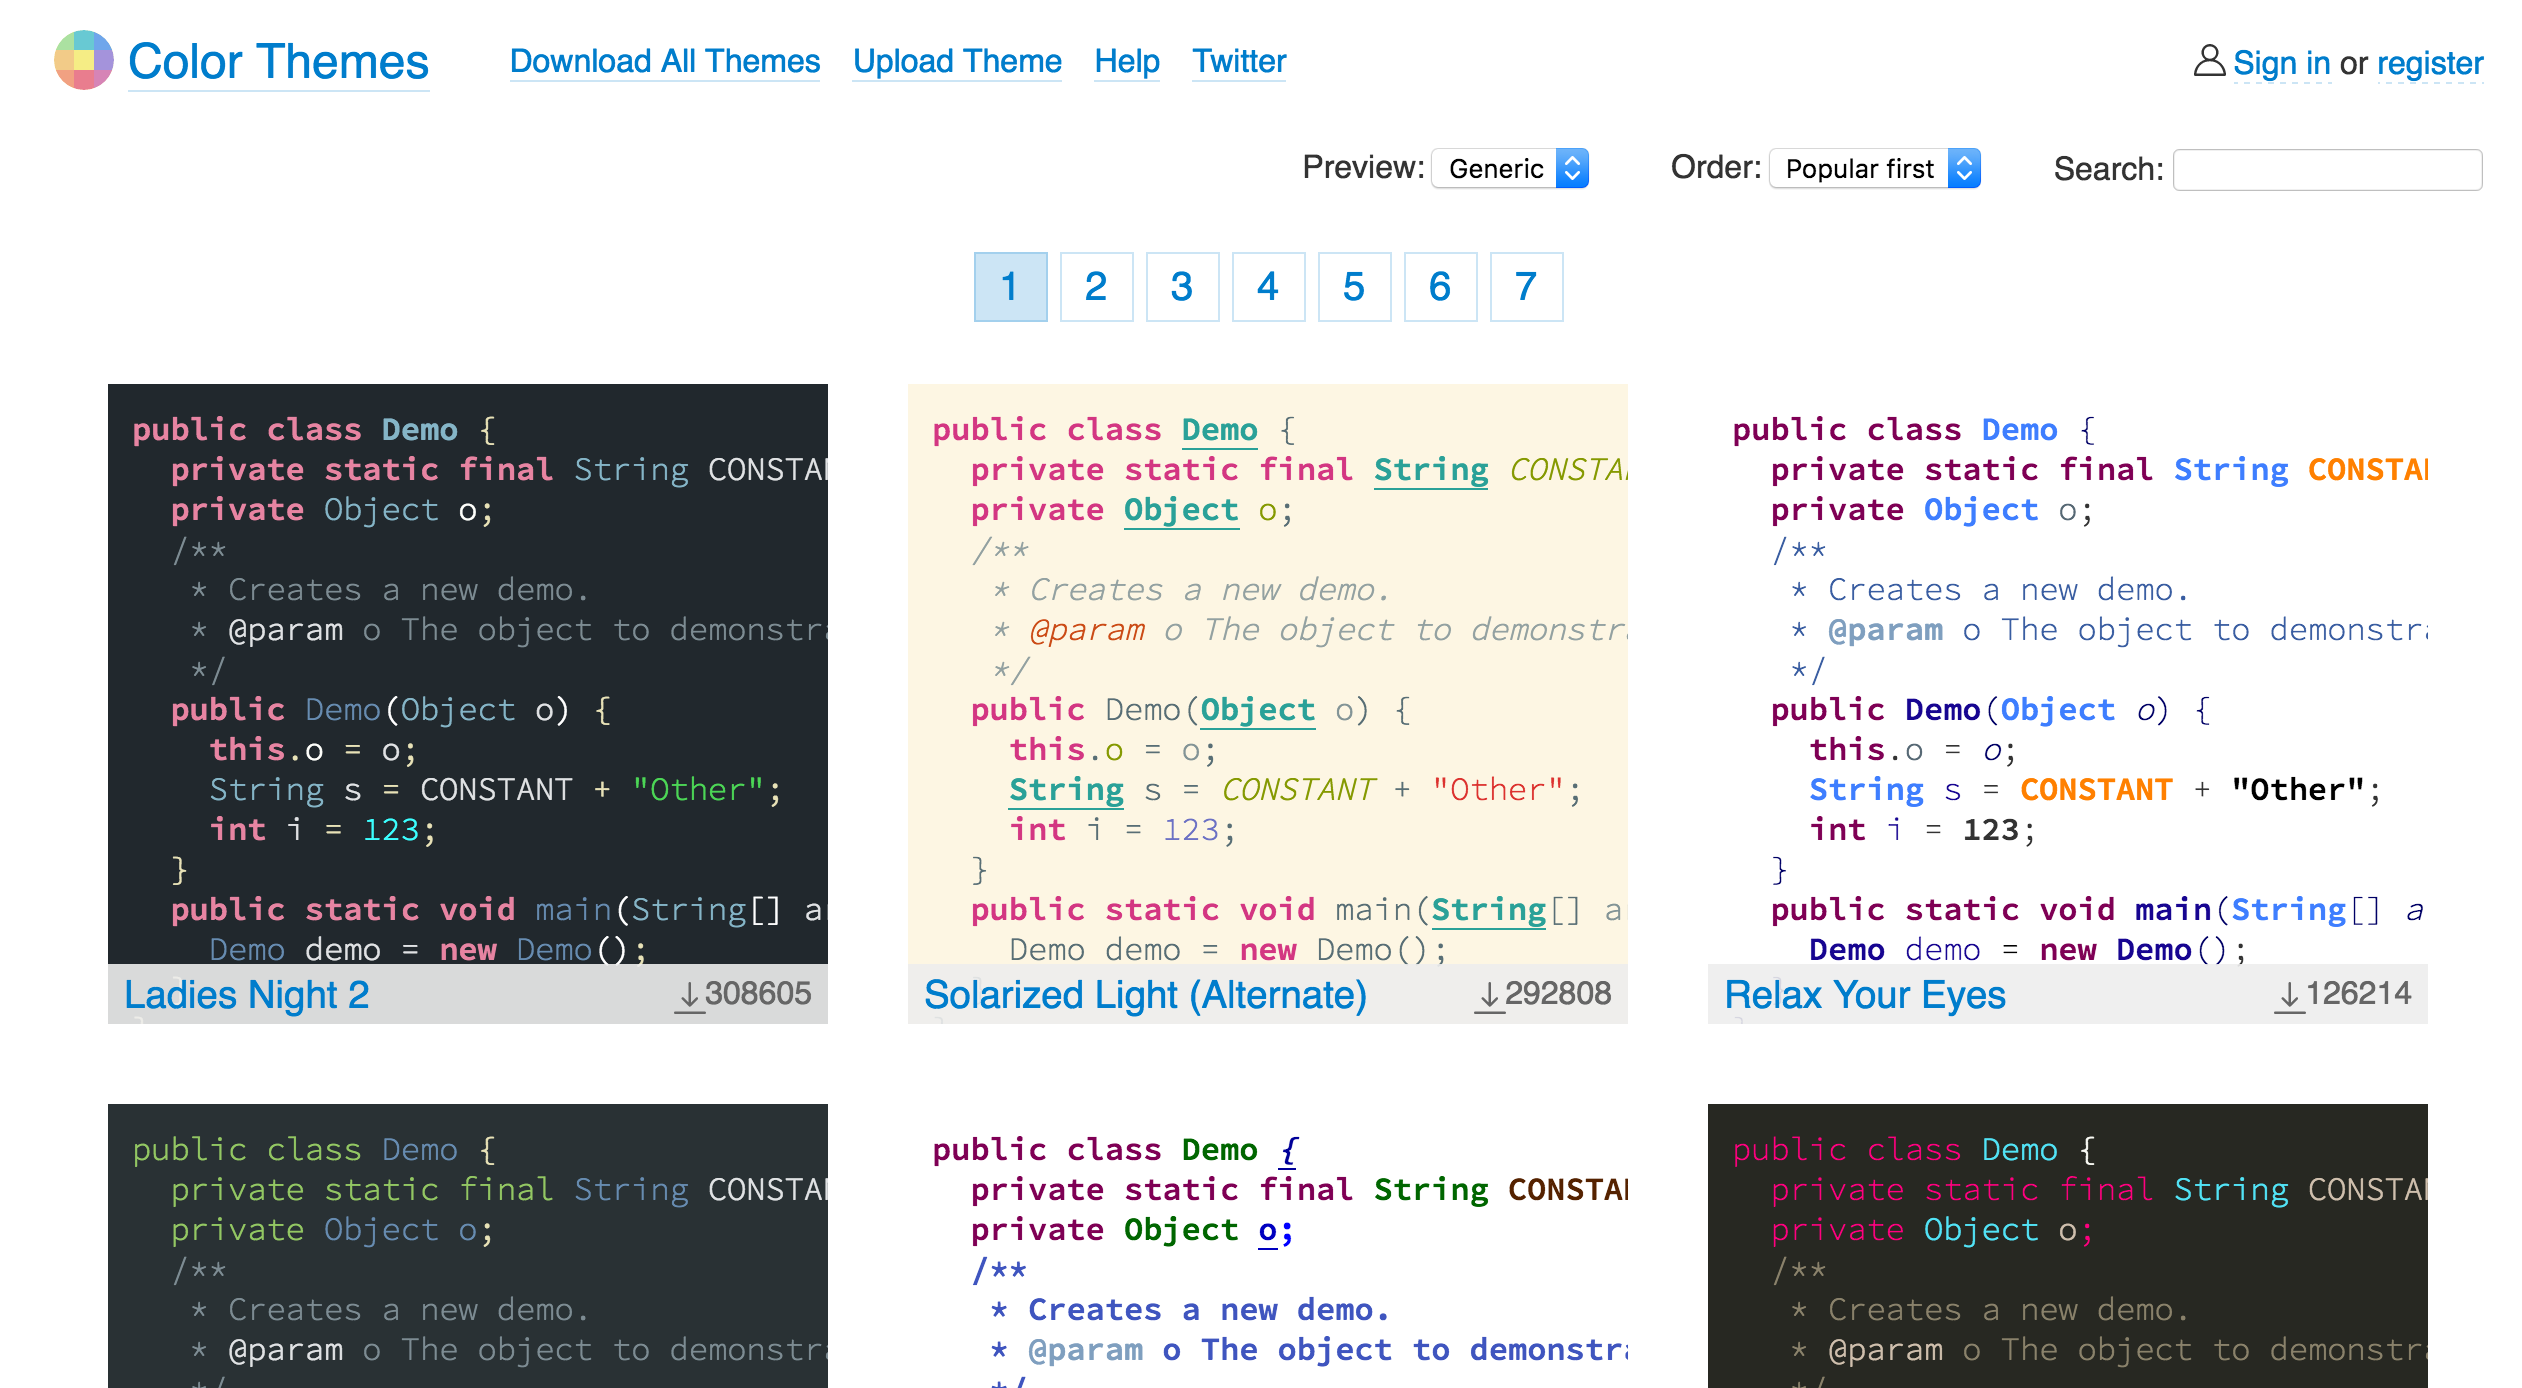Click the Upload Theme icon
Image resolution: width=2522 pixels, height=1388 pixels.
[957, 62]
